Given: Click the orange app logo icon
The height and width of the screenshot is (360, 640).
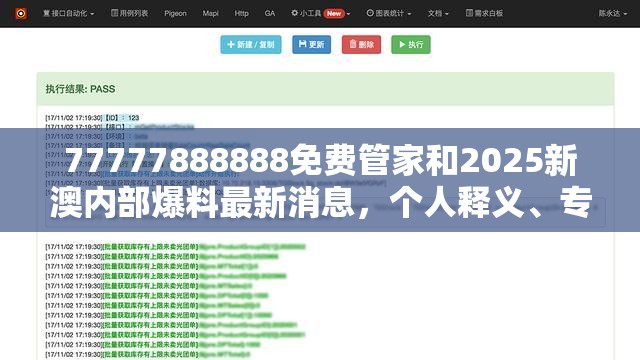Looking at the screenshot, I should tap(21, 13).
